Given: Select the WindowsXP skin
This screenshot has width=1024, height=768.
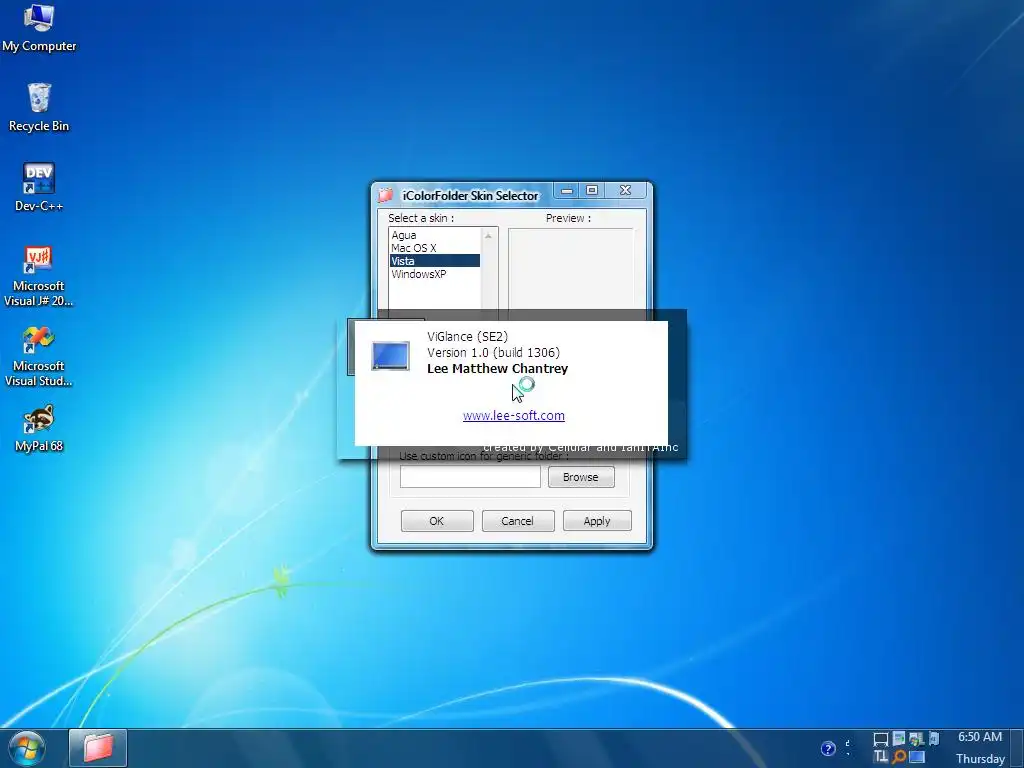Looking at the screenshot, I should point(434,274).
